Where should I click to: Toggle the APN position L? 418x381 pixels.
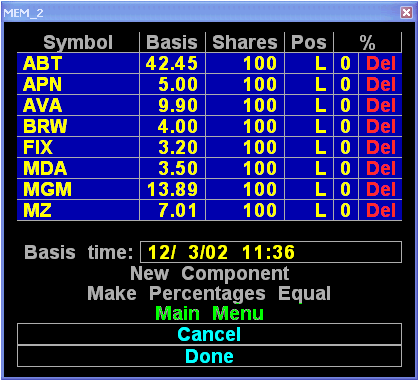(309, 84)
